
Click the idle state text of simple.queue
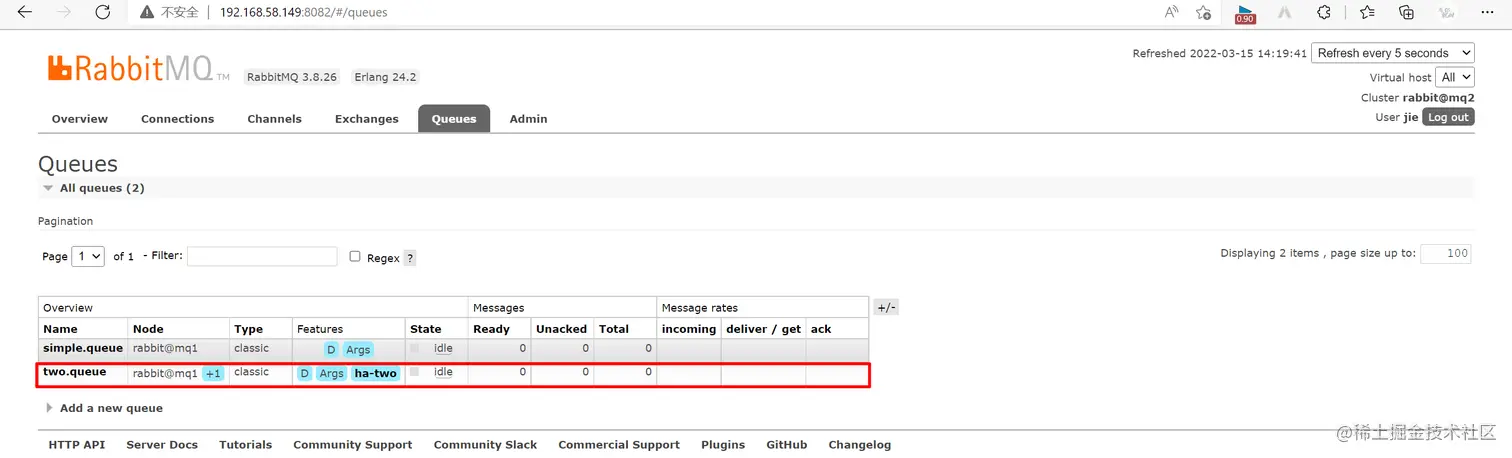[x=443, y=348]
